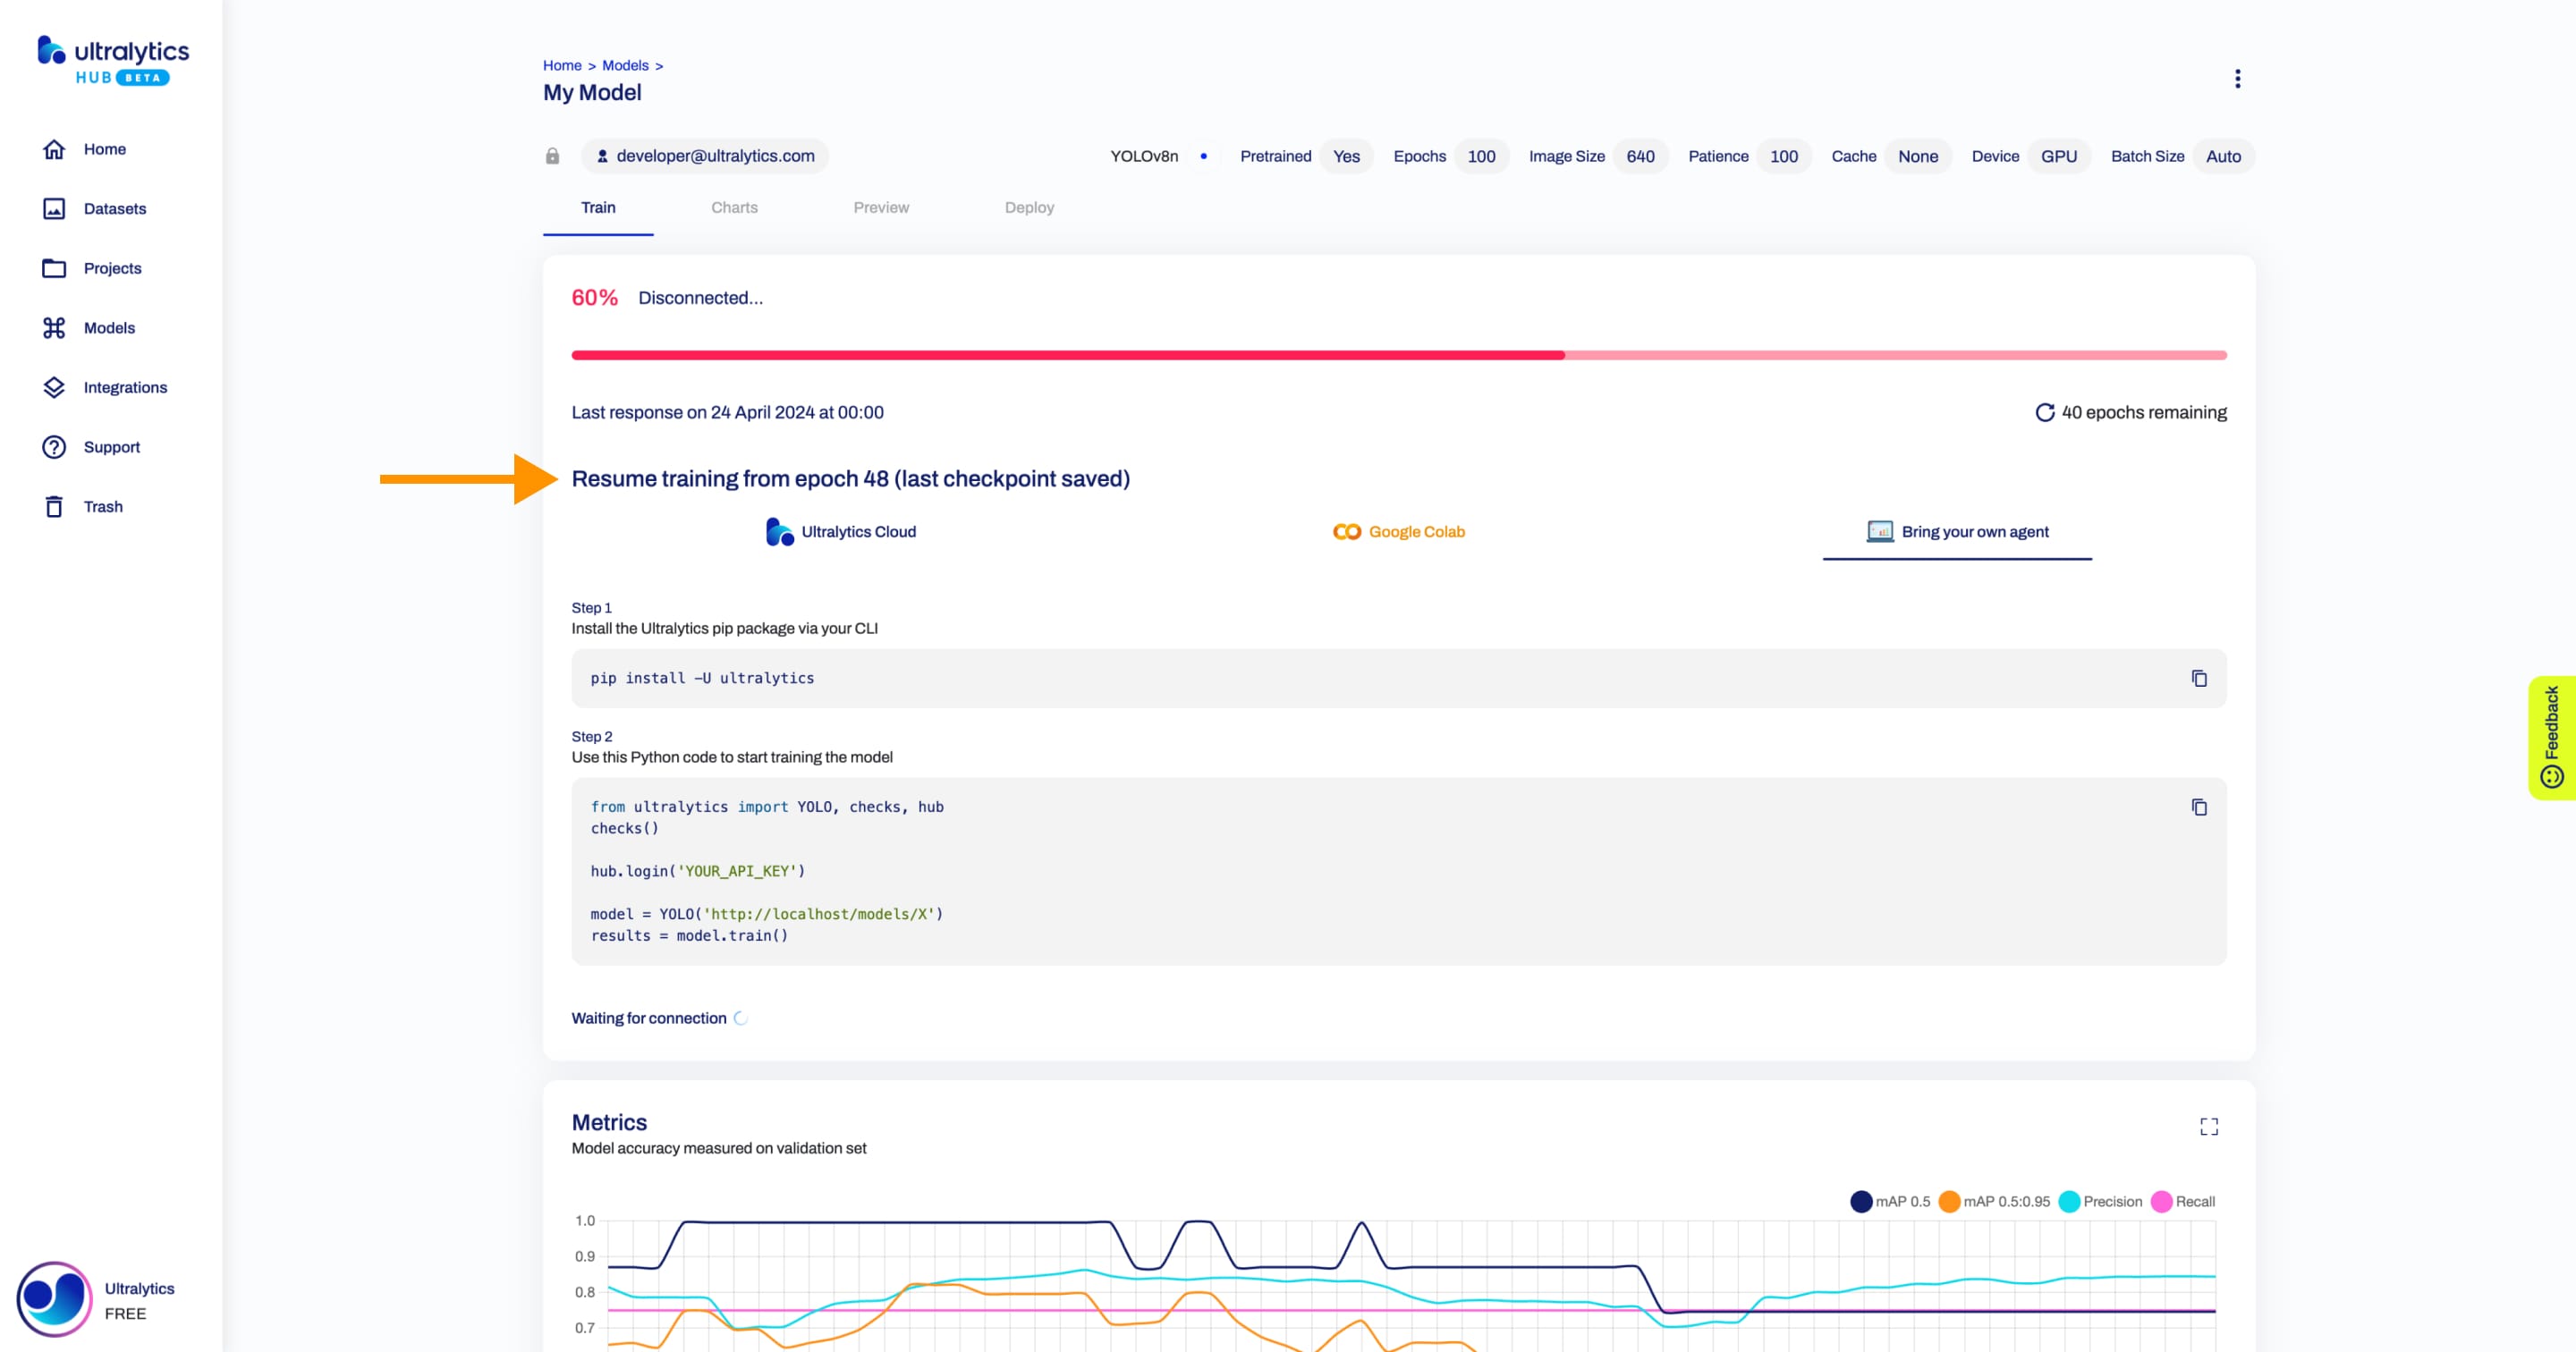
Task: Open the Datasets section icon
Action: click(x=55, y=207)
